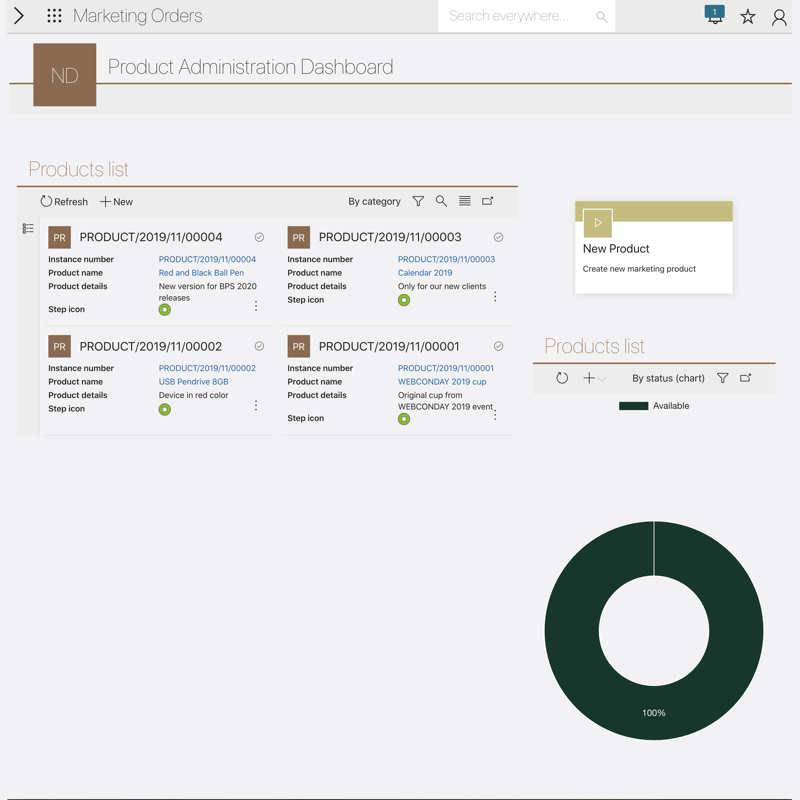
Task: Open the Red and Black Ball Pen link
Action: [201, 272]
